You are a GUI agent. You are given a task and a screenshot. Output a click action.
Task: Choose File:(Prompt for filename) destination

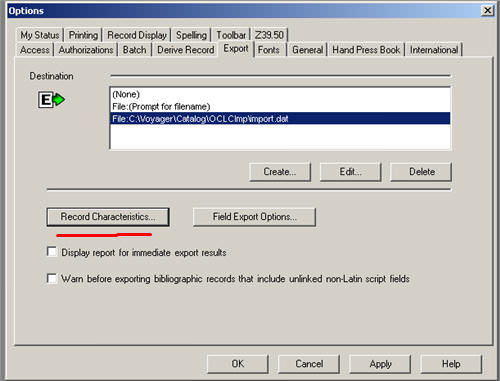point(280,107)
